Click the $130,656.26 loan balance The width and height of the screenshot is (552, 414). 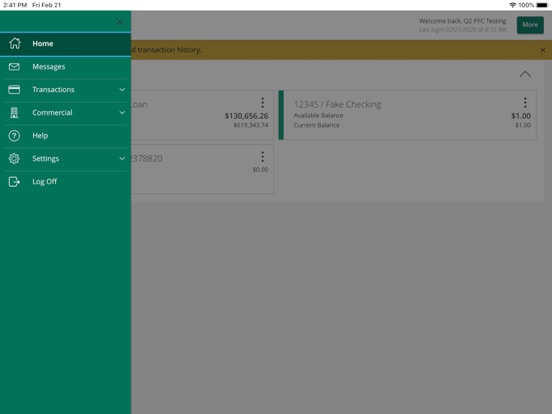pyautogui.click(x=246, y=116)
